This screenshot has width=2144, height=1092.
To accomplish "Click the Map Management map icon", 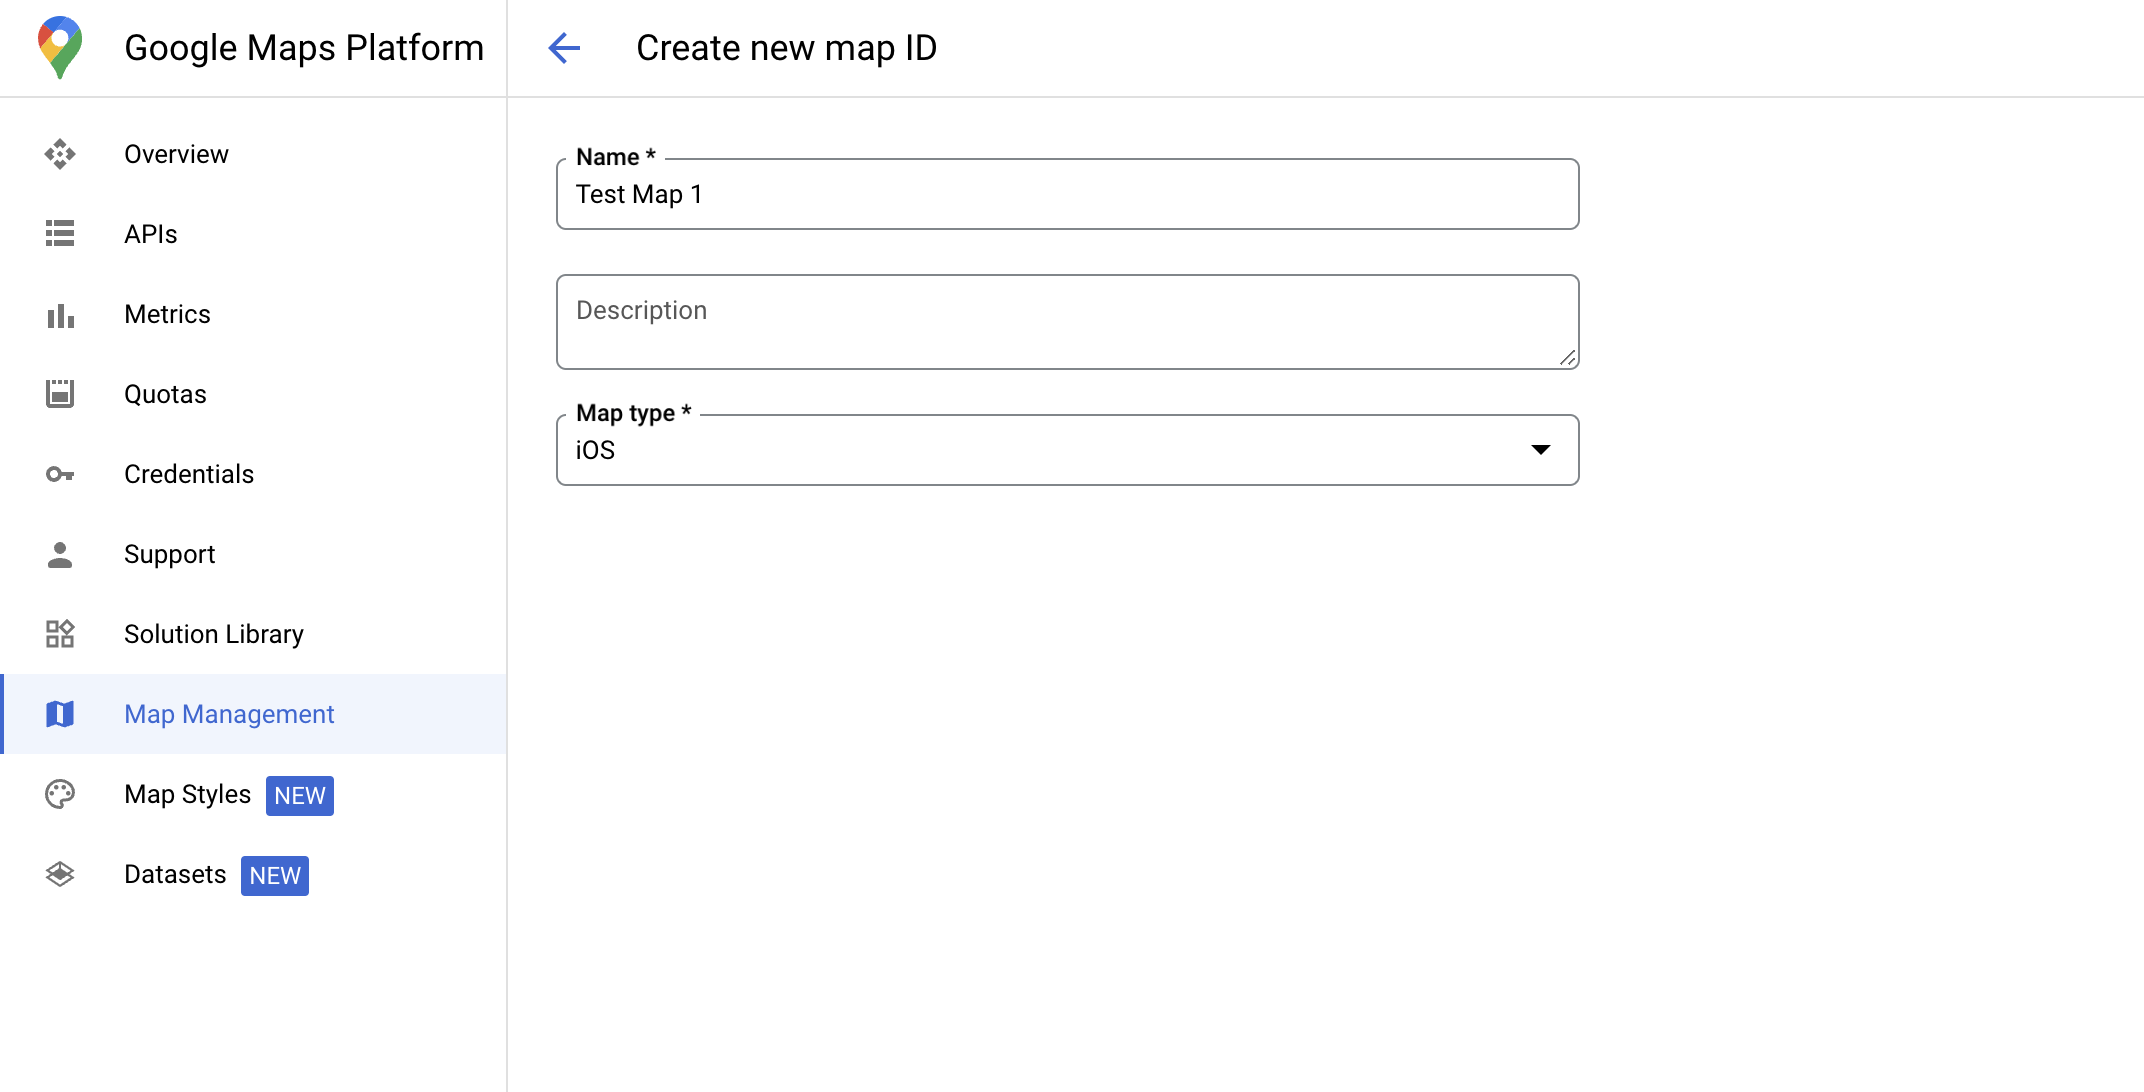I will click(x=61, y=715).
